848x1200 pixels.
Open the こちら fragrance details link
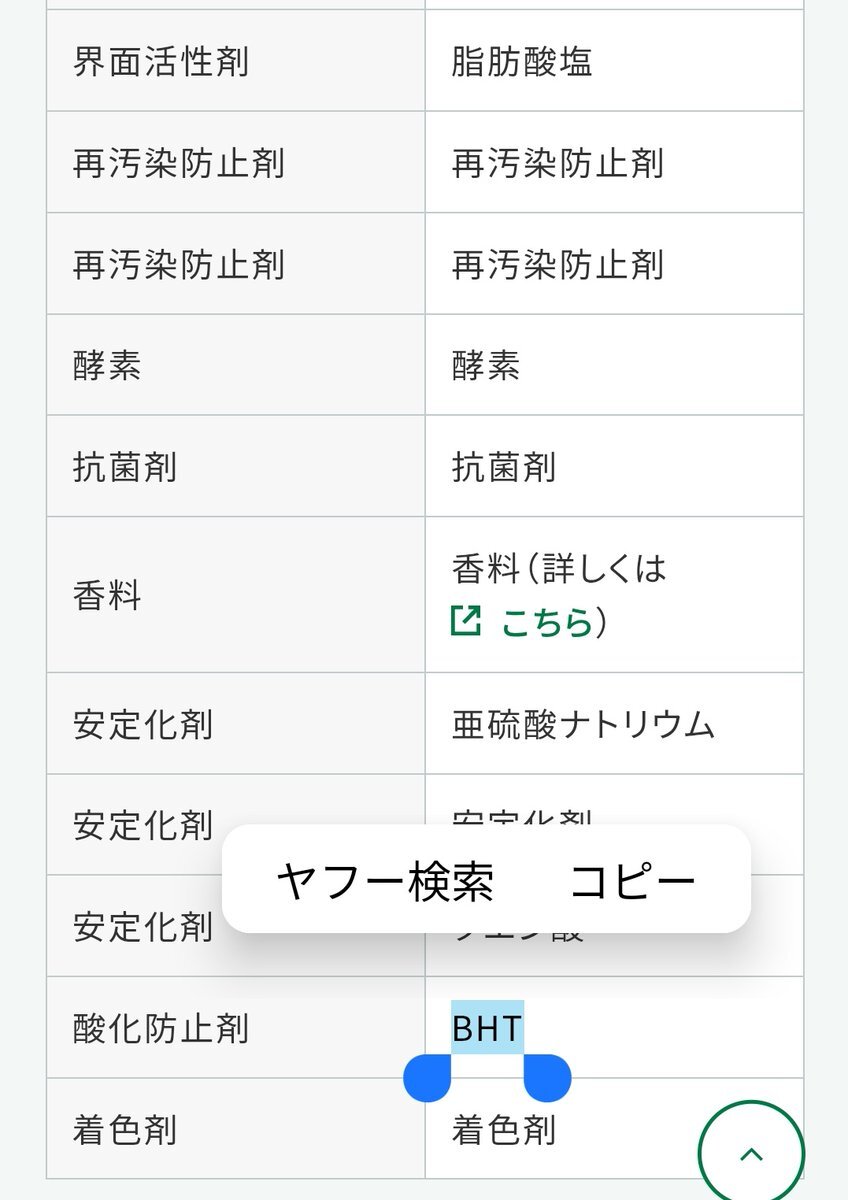[x=547, y=622]
